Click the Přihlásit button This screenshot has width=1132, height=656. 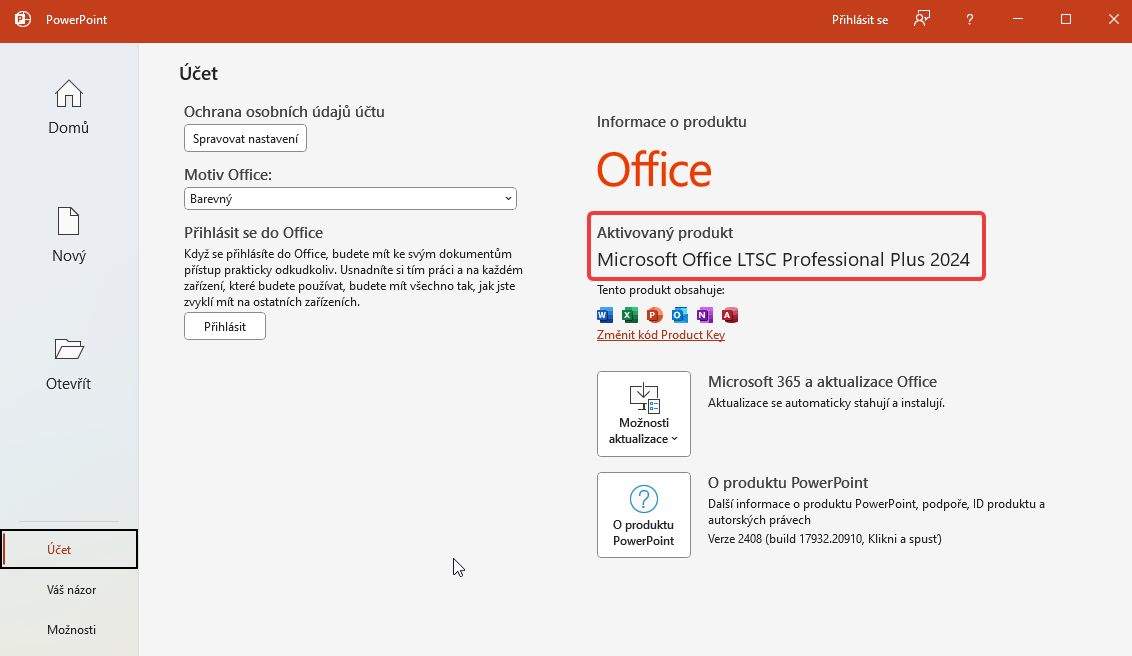[x=225, y=326]
